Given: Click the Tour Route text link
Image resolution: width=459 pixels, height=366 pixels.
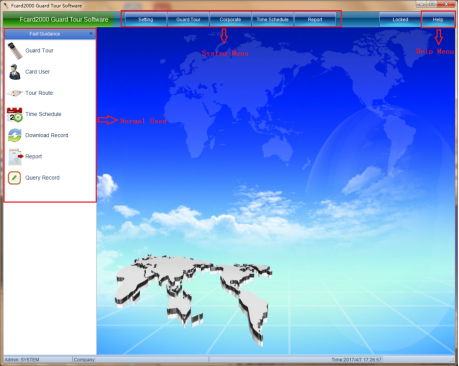Looking at the screenshot, I should click(x=39, y=93).
